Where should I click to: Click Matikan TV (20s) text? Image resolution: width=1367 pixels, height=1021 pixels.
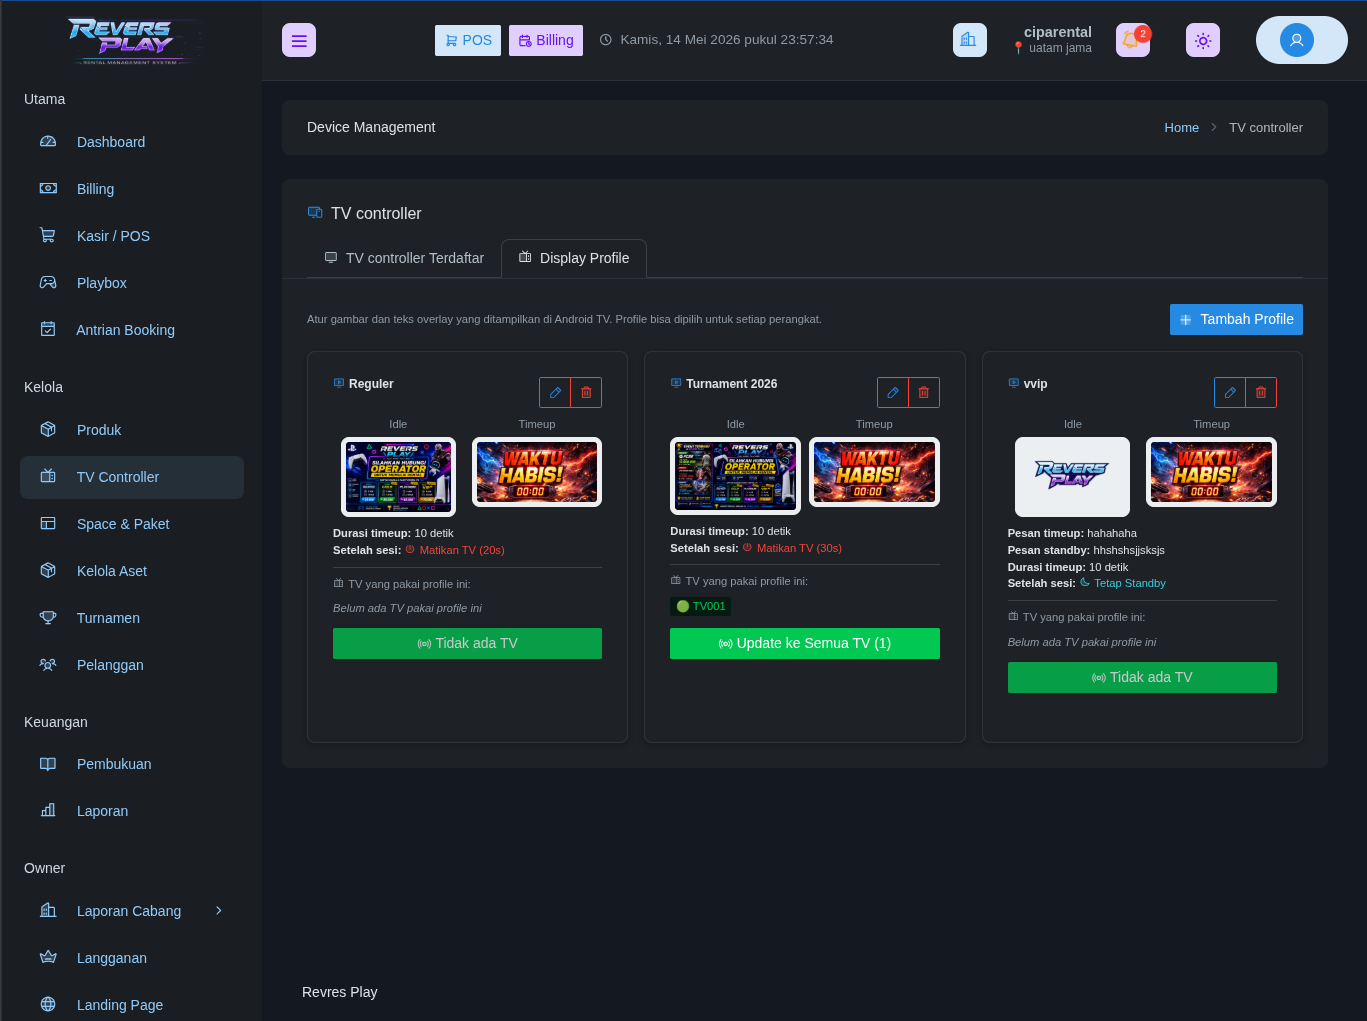point(462,550)
